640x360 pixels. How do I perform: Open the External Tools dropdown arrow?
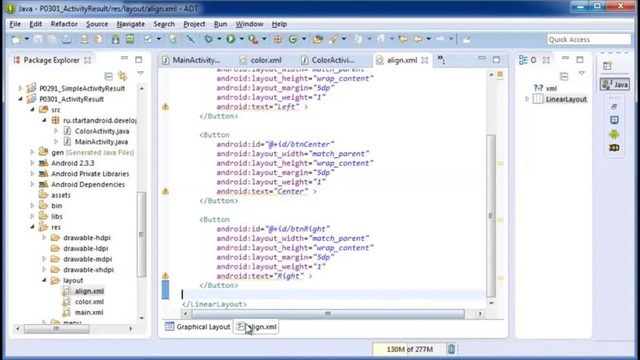point(264,39)
